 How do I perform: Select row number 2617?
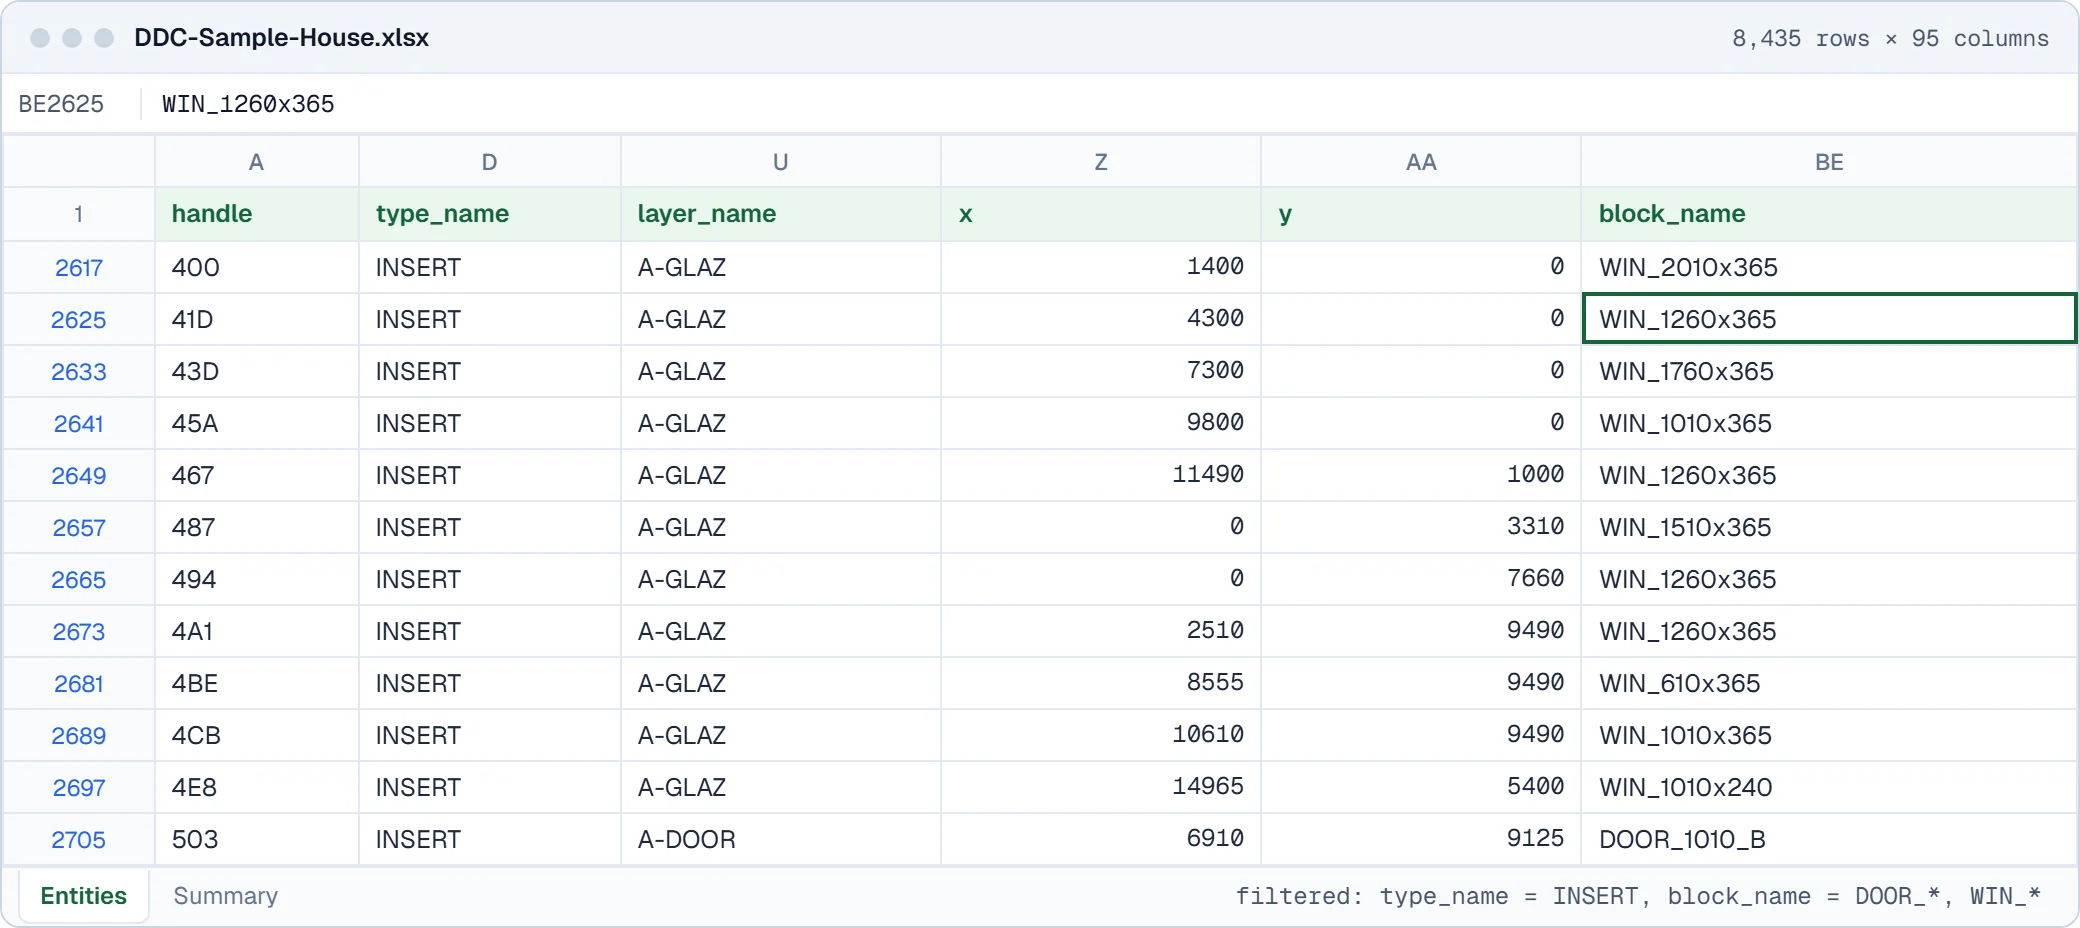click(79, 268)
